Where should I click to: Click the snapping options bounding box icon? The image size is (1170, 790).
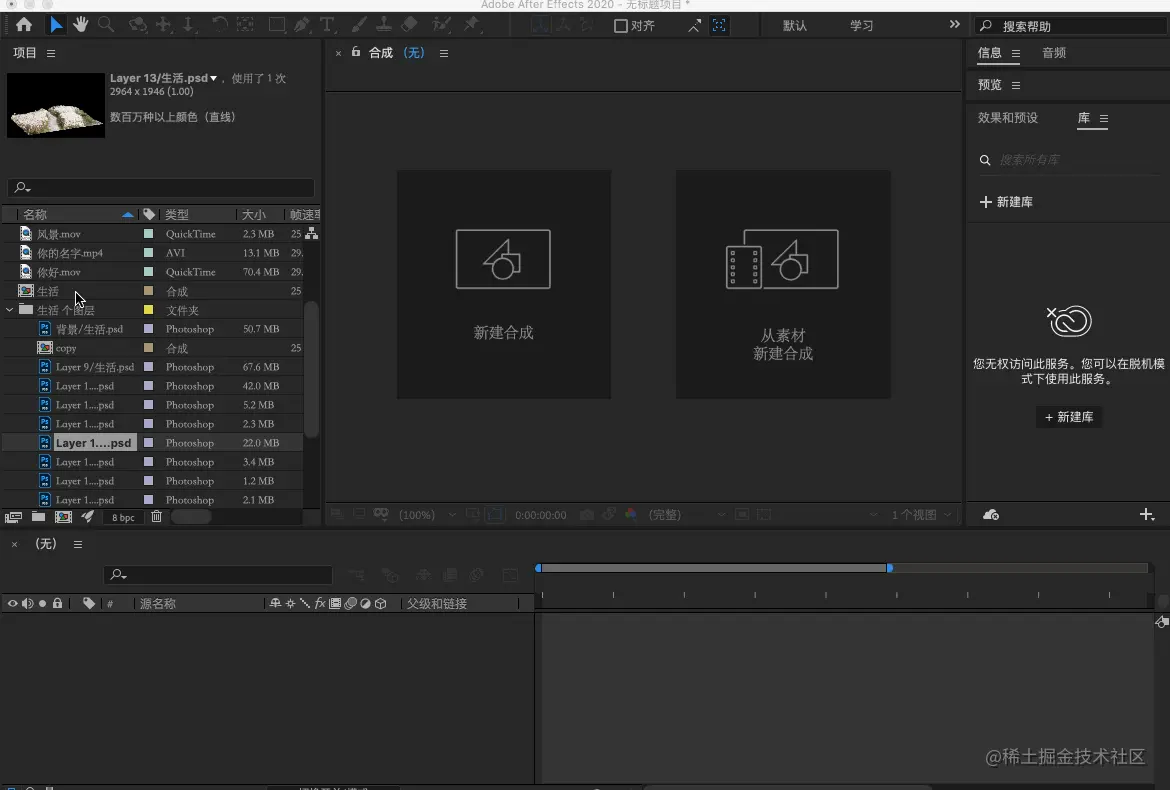tap(719, 25)
